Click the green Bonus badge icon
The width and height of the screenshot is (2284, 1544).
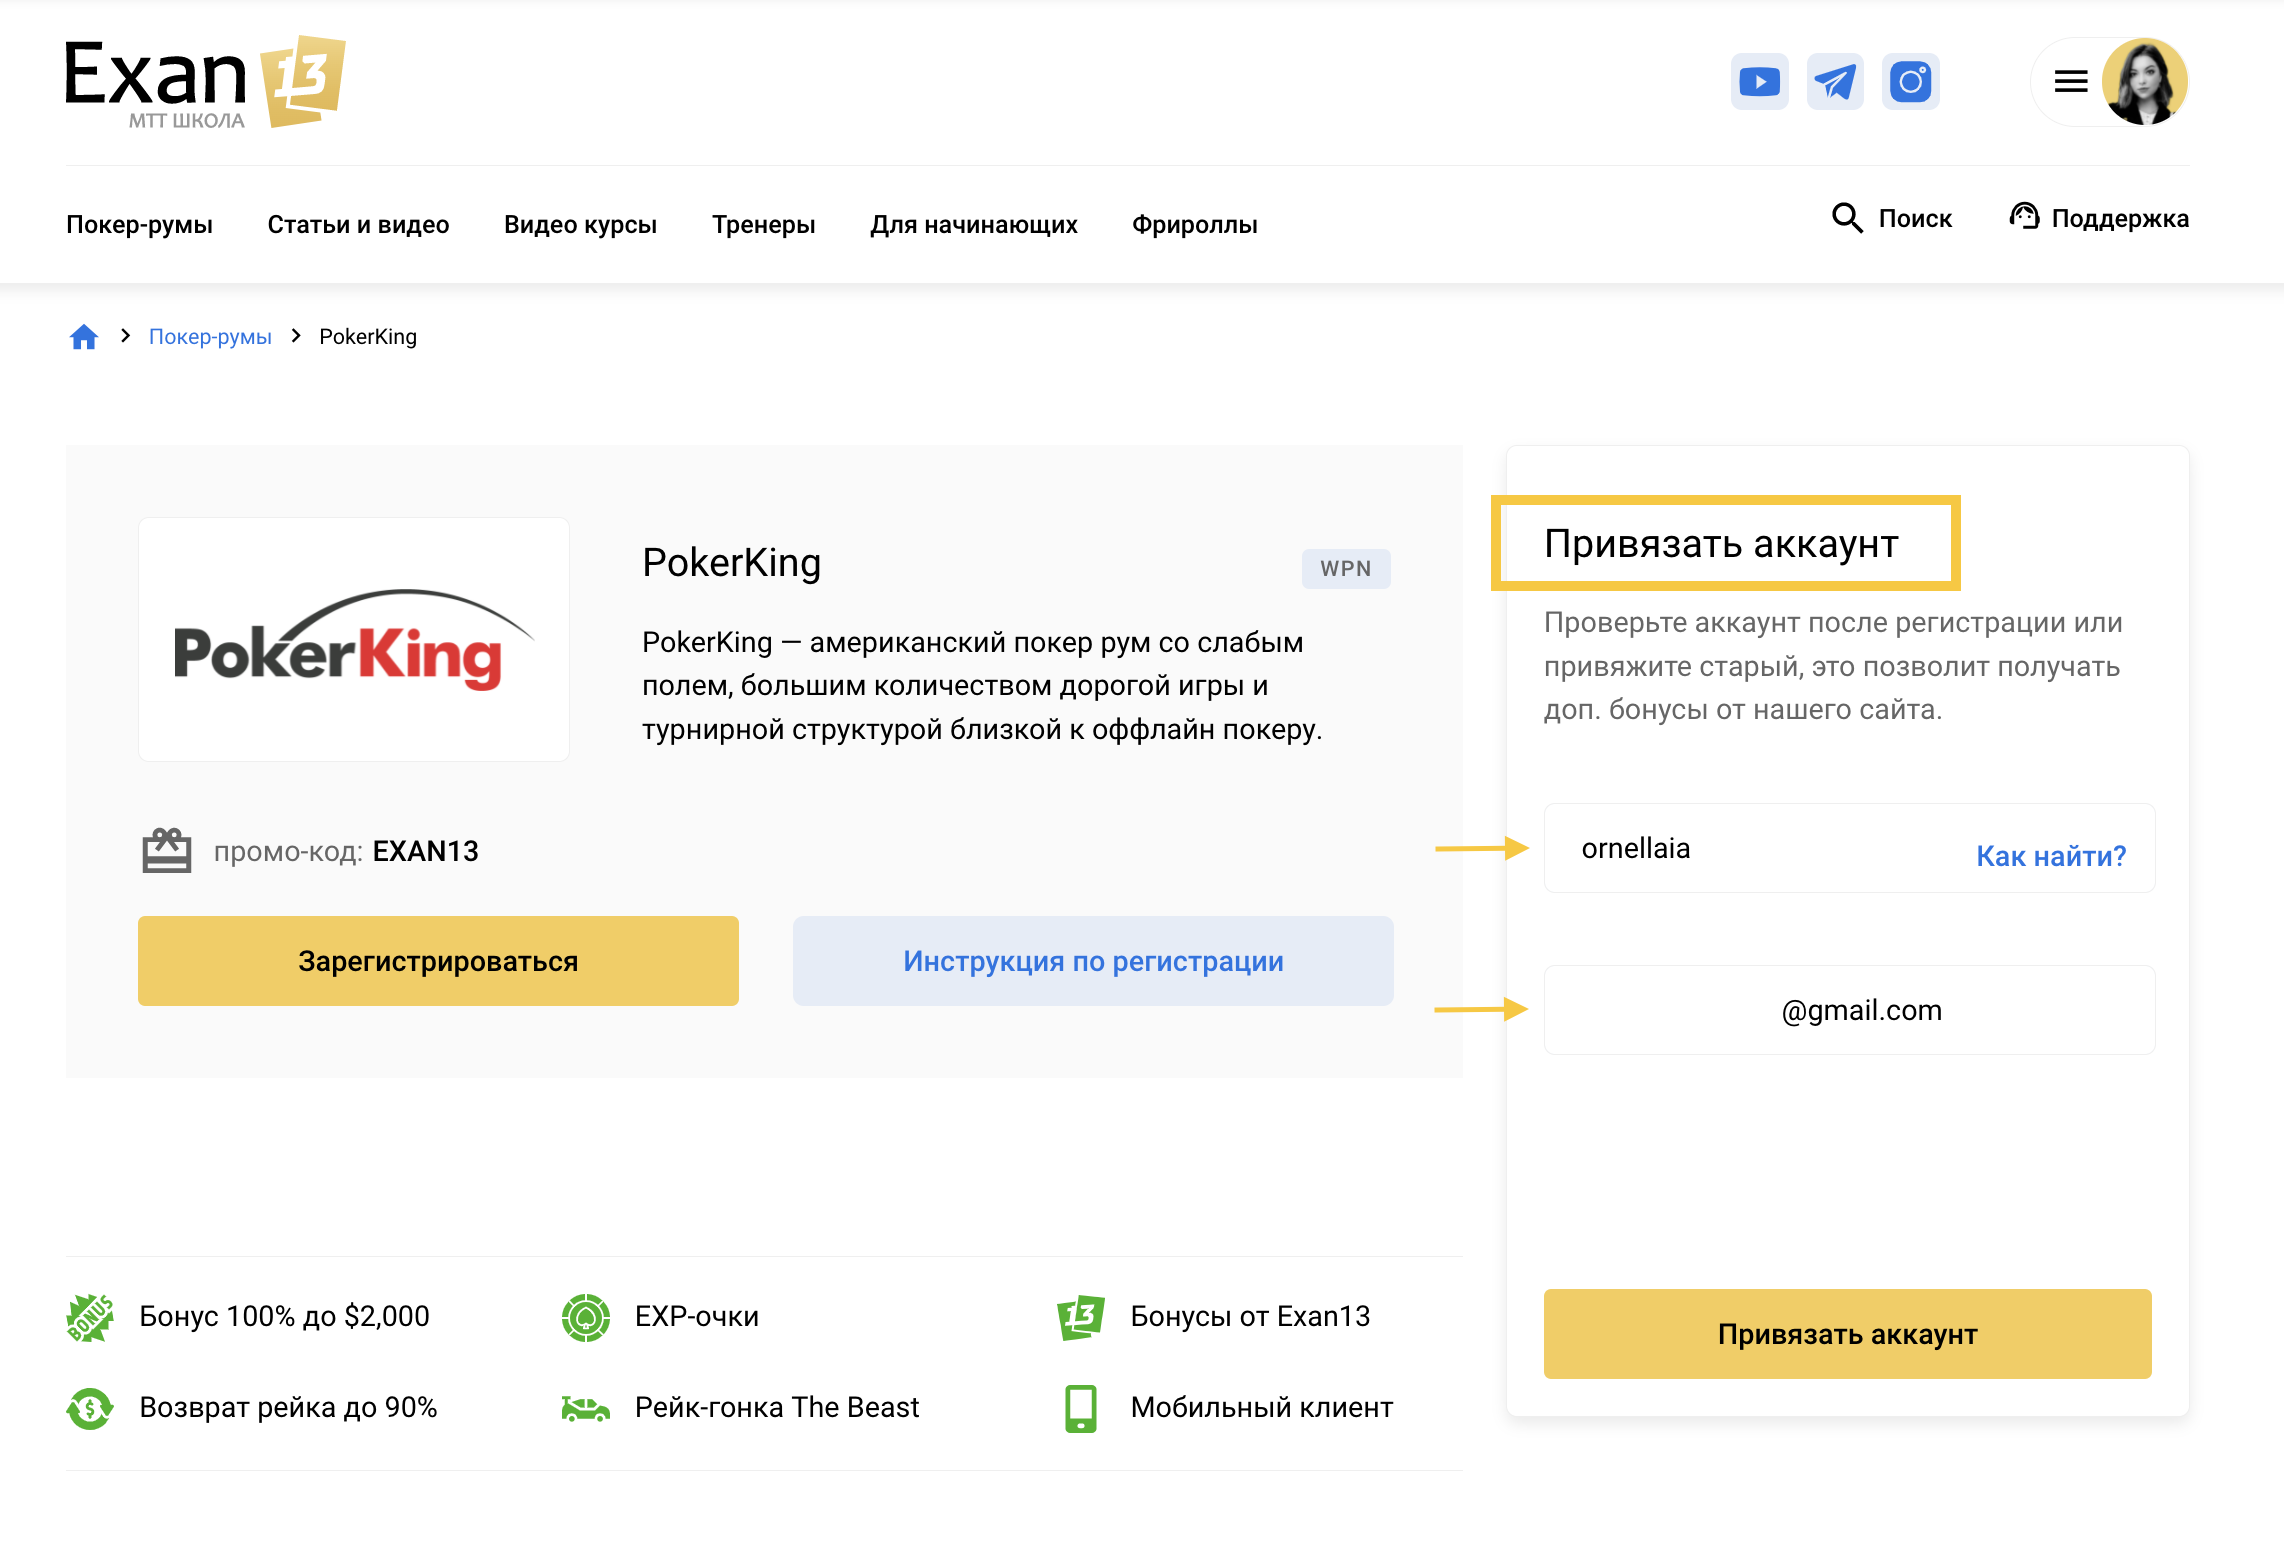(90, 1317)
